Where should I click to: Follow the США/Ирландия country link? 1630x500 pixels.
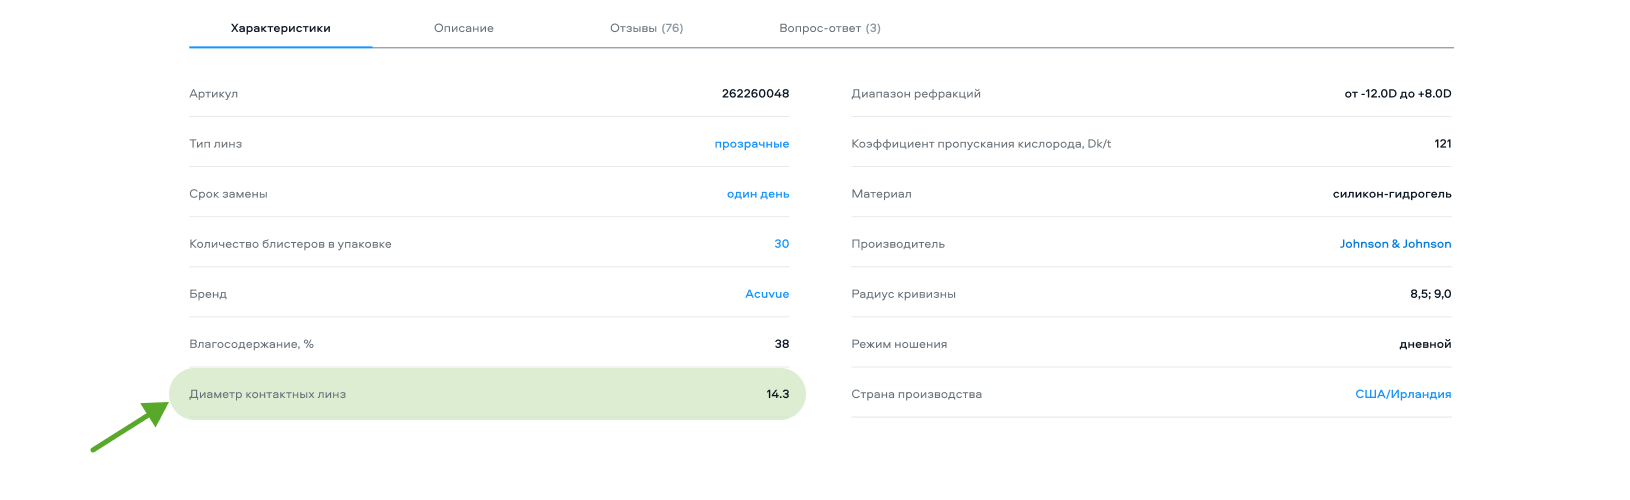pos(1403,394)
